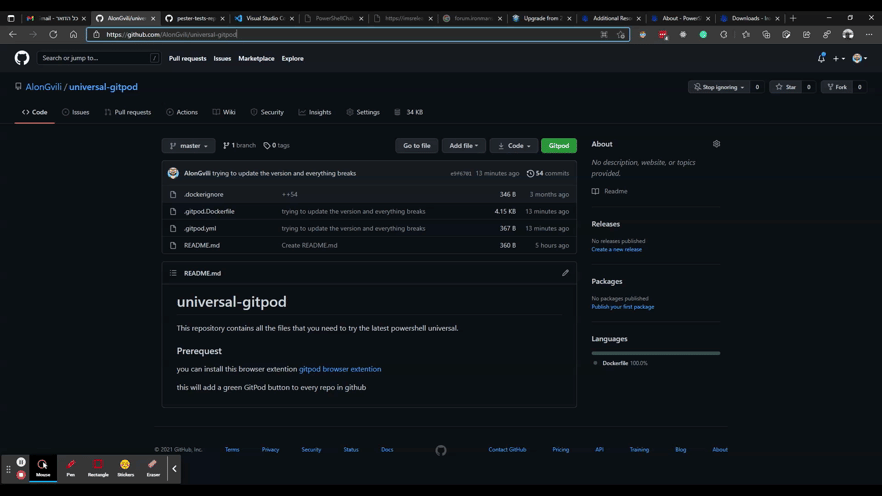Edit README with pencil icon
This screenshot has width=882, height=496.
565,273
